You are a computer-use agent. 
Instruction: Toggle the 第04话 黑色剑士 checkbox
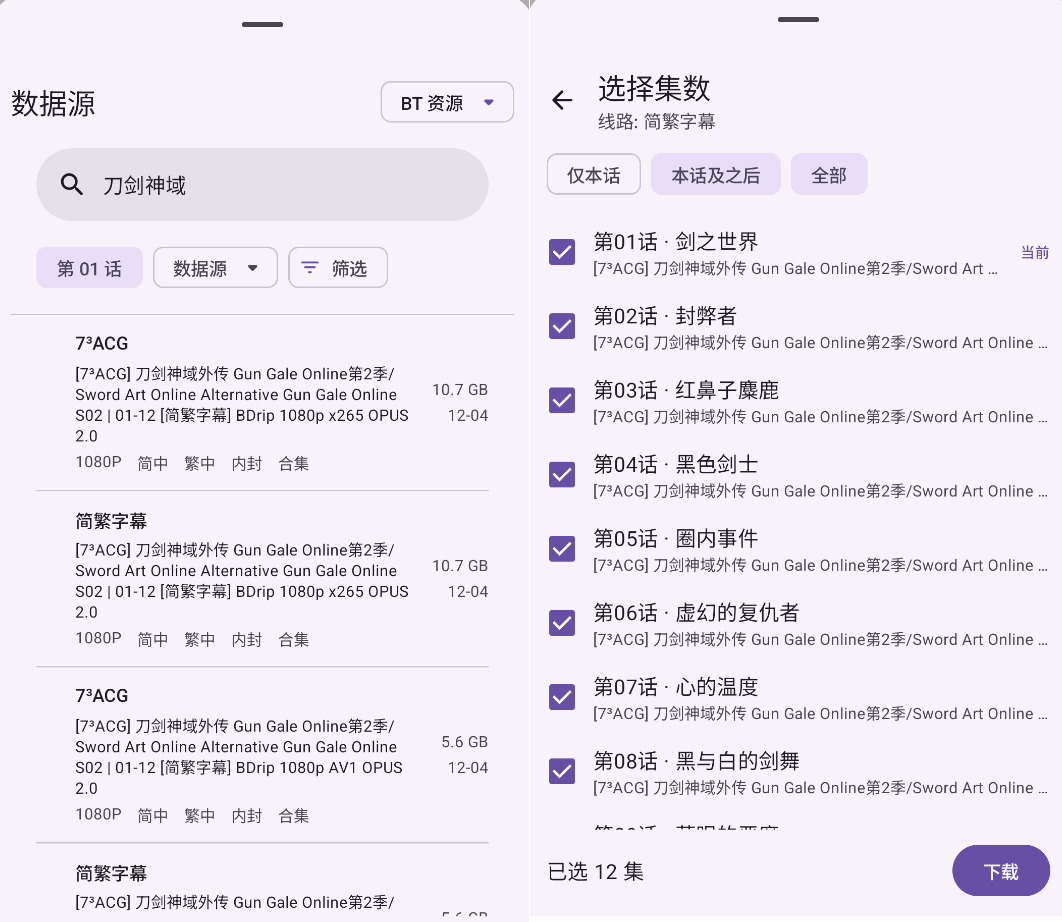(x=562, y=474)
